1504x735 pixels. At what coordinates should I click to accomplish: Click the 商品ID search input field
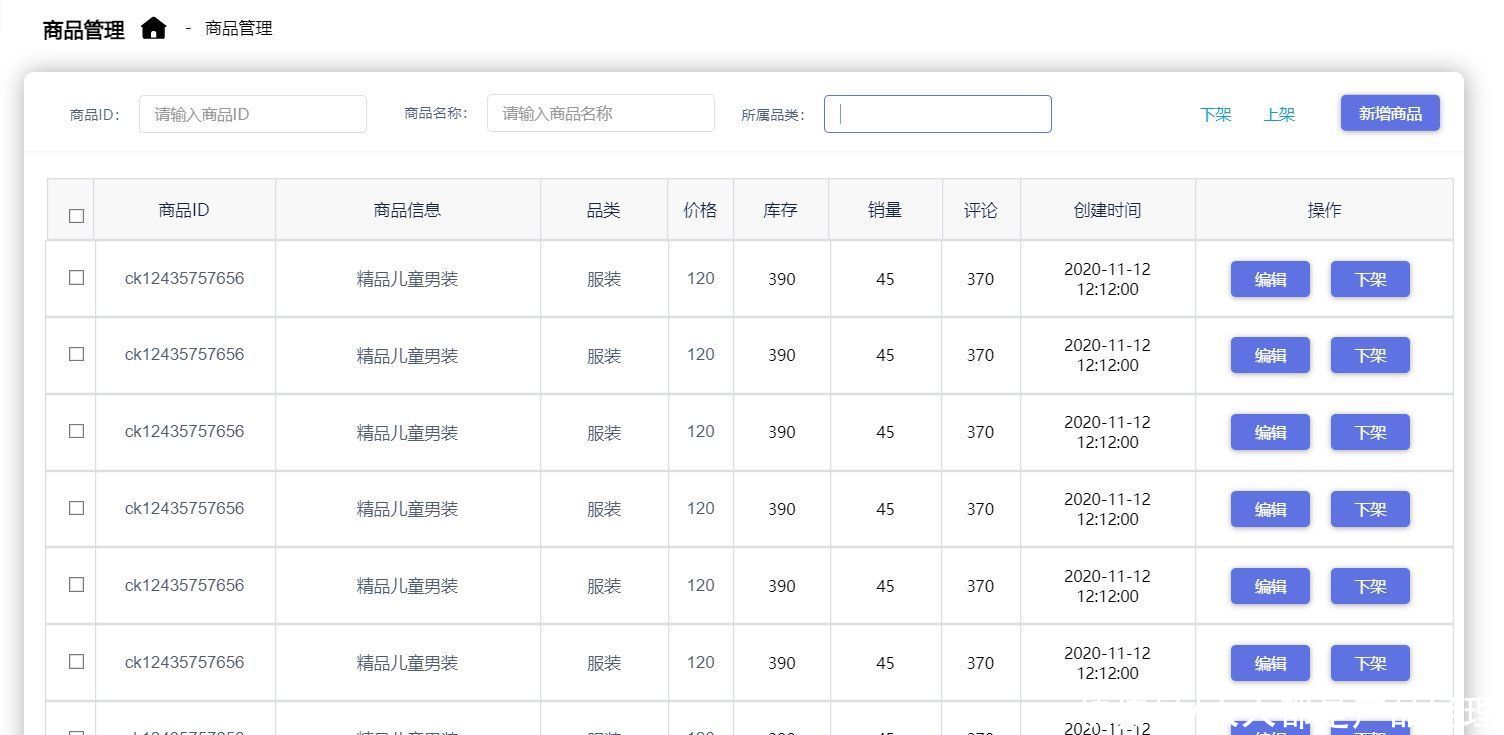[x=252, y=113]
